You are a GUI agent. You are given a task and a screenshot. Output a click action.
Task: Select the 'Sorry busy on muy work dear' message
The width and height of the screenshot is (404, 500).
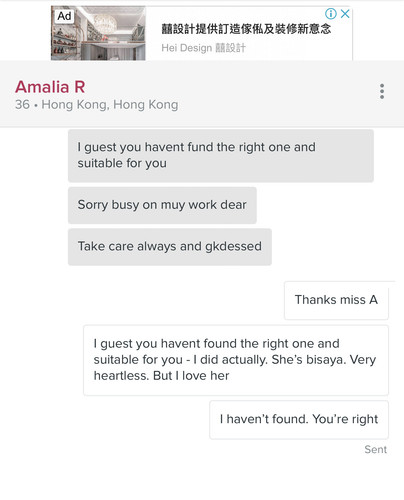(162, 205)
